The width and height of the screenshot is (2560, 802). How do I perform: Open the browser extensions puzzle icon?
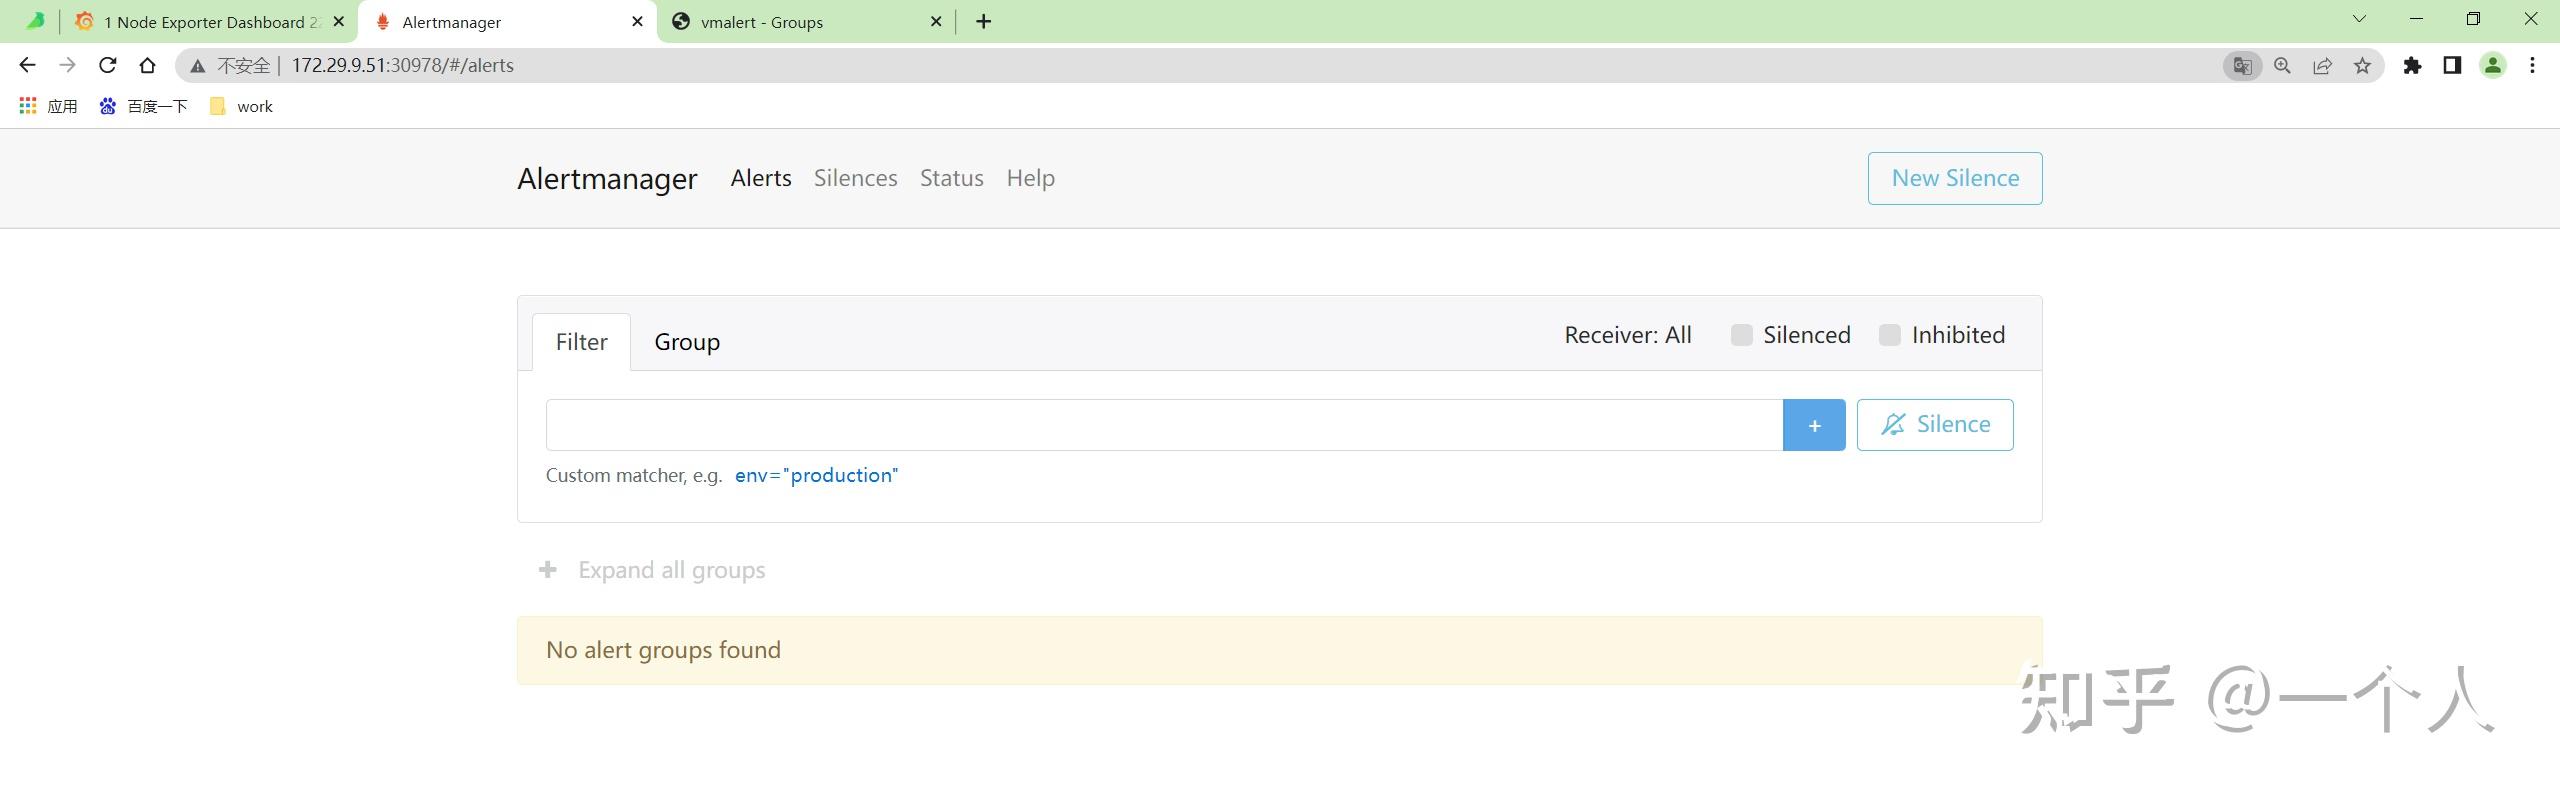click(2412, 66)
